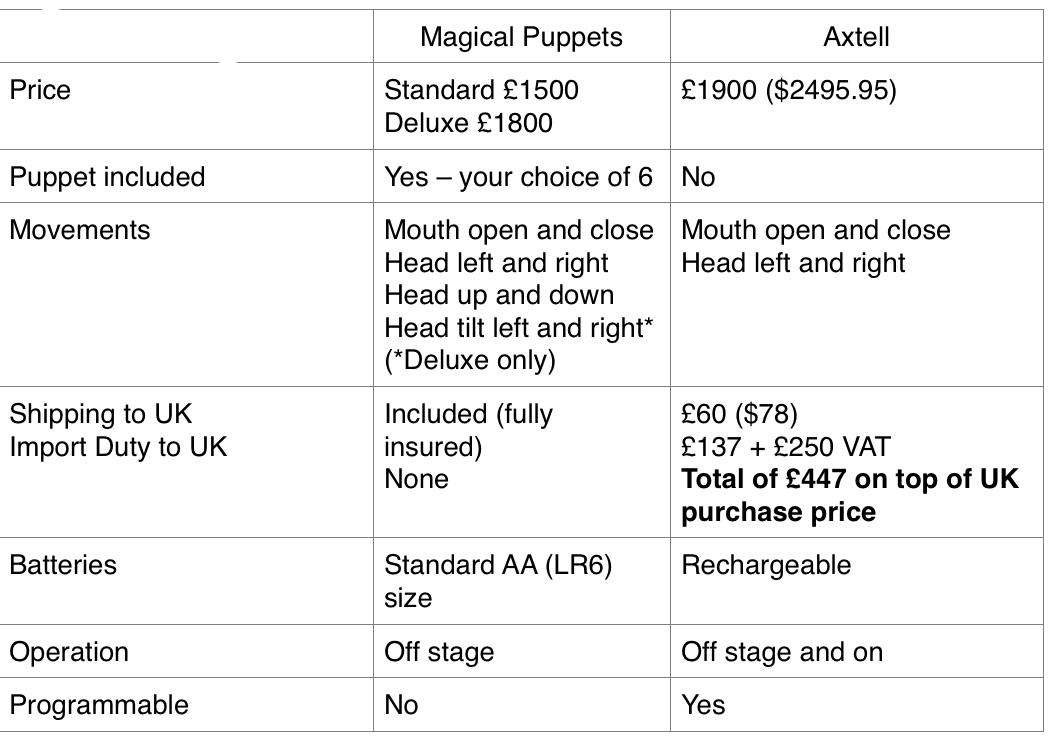The width and height of the screenshot is (1055, 740).
Task: Select the 'Yes – your choice of 6' cell
Action: pos(518,177)
